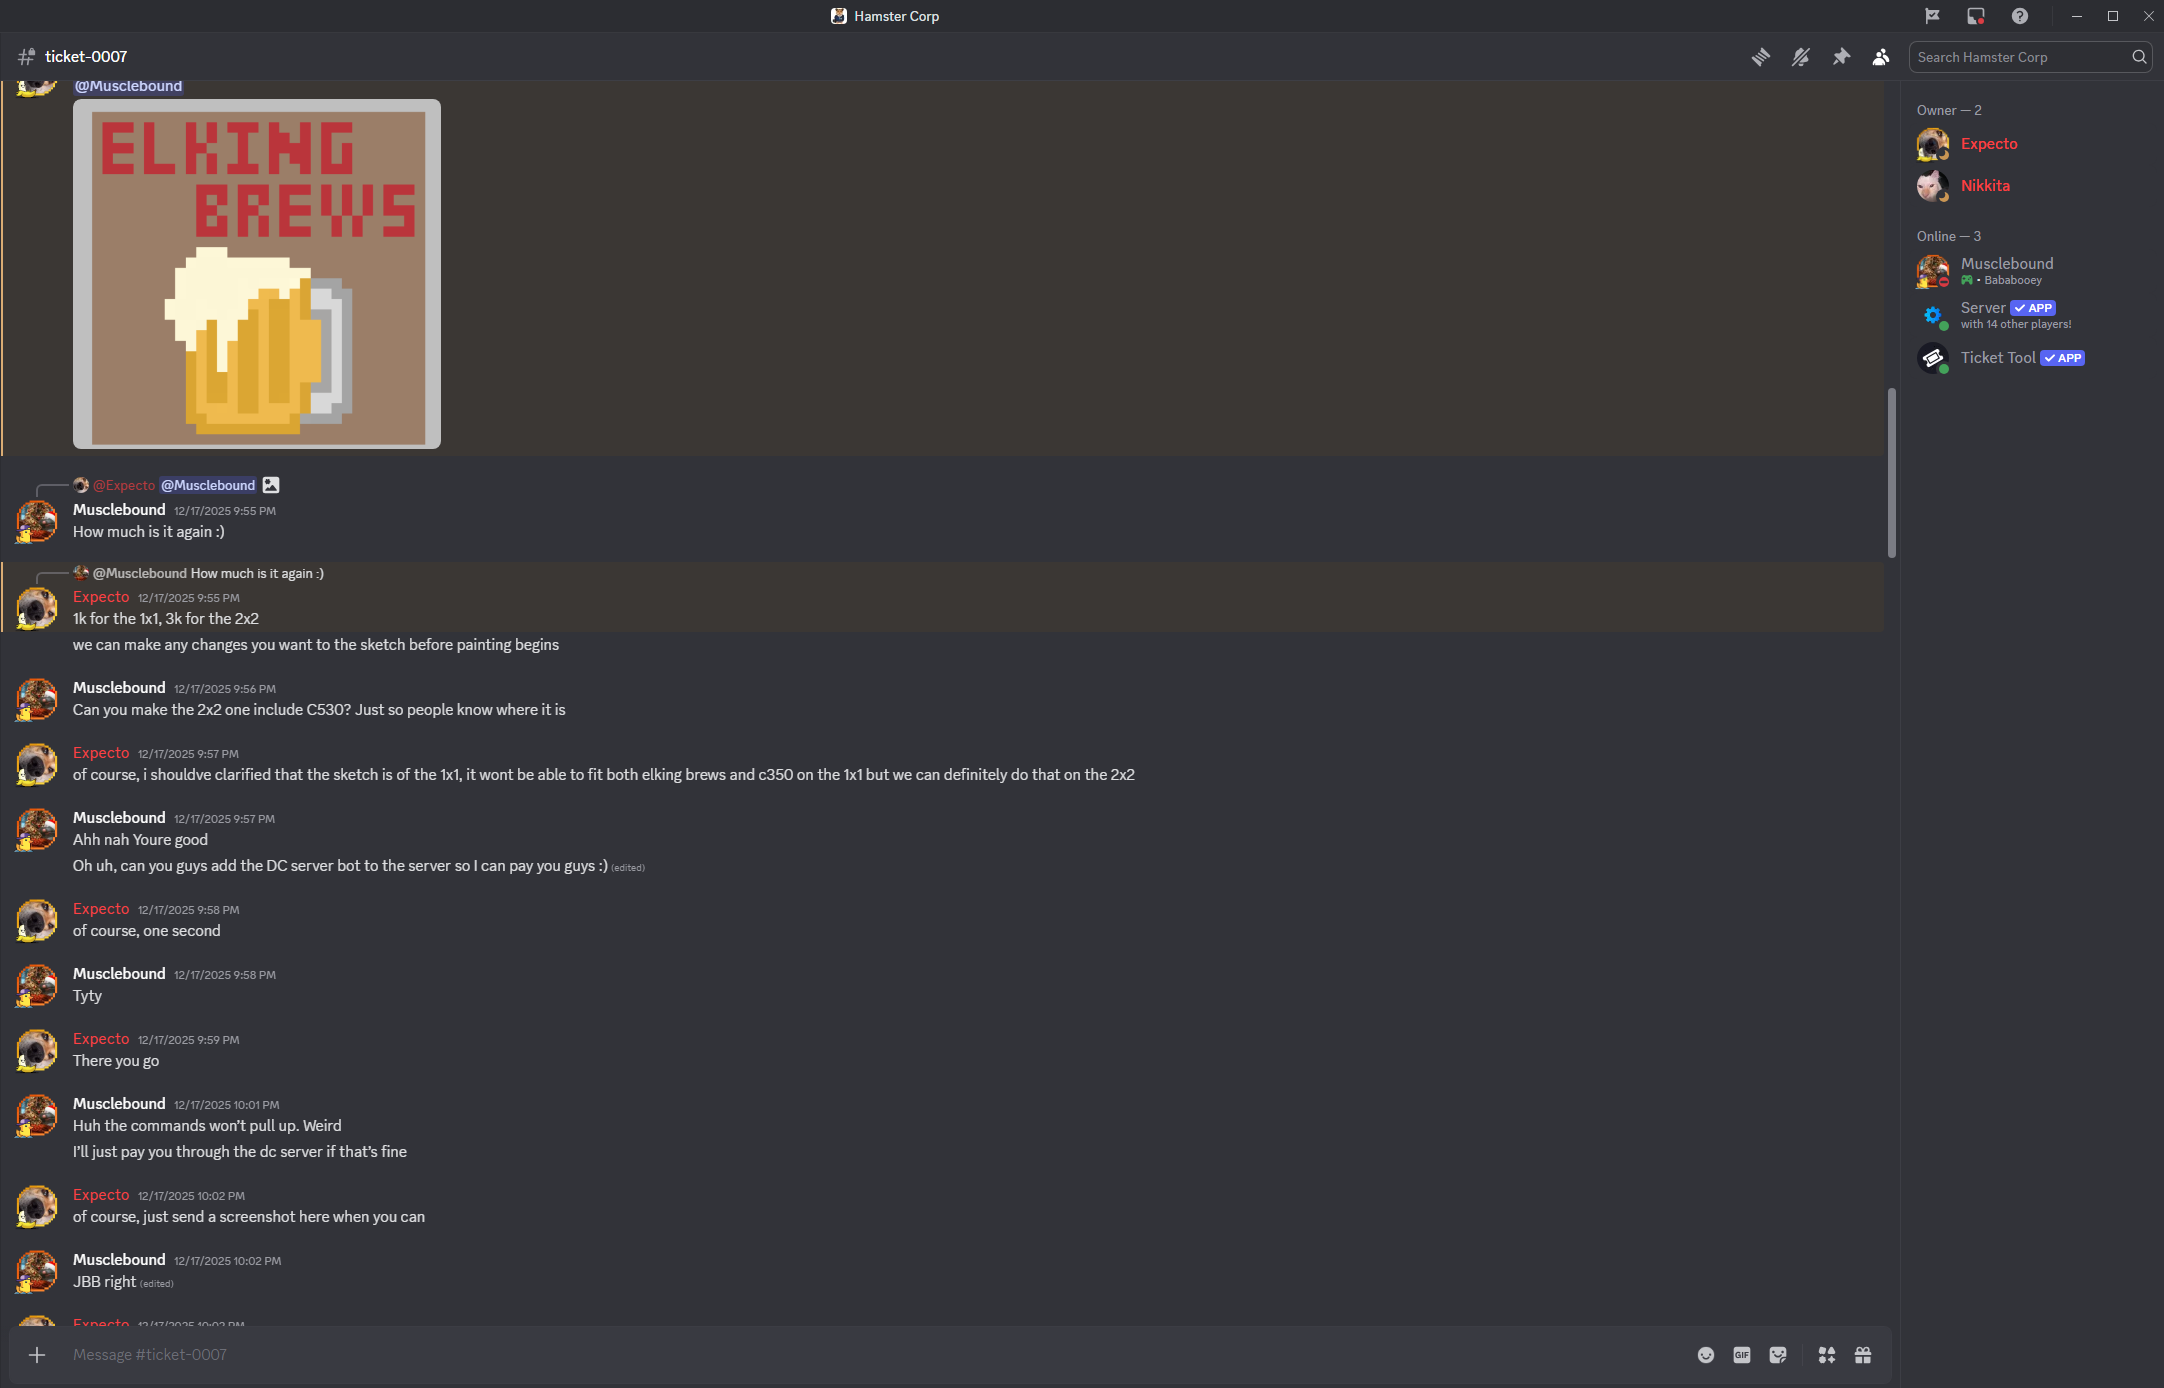2164x1388 pixels.
Task: Click the search magnifier icon
Action: click(2139, 57)
